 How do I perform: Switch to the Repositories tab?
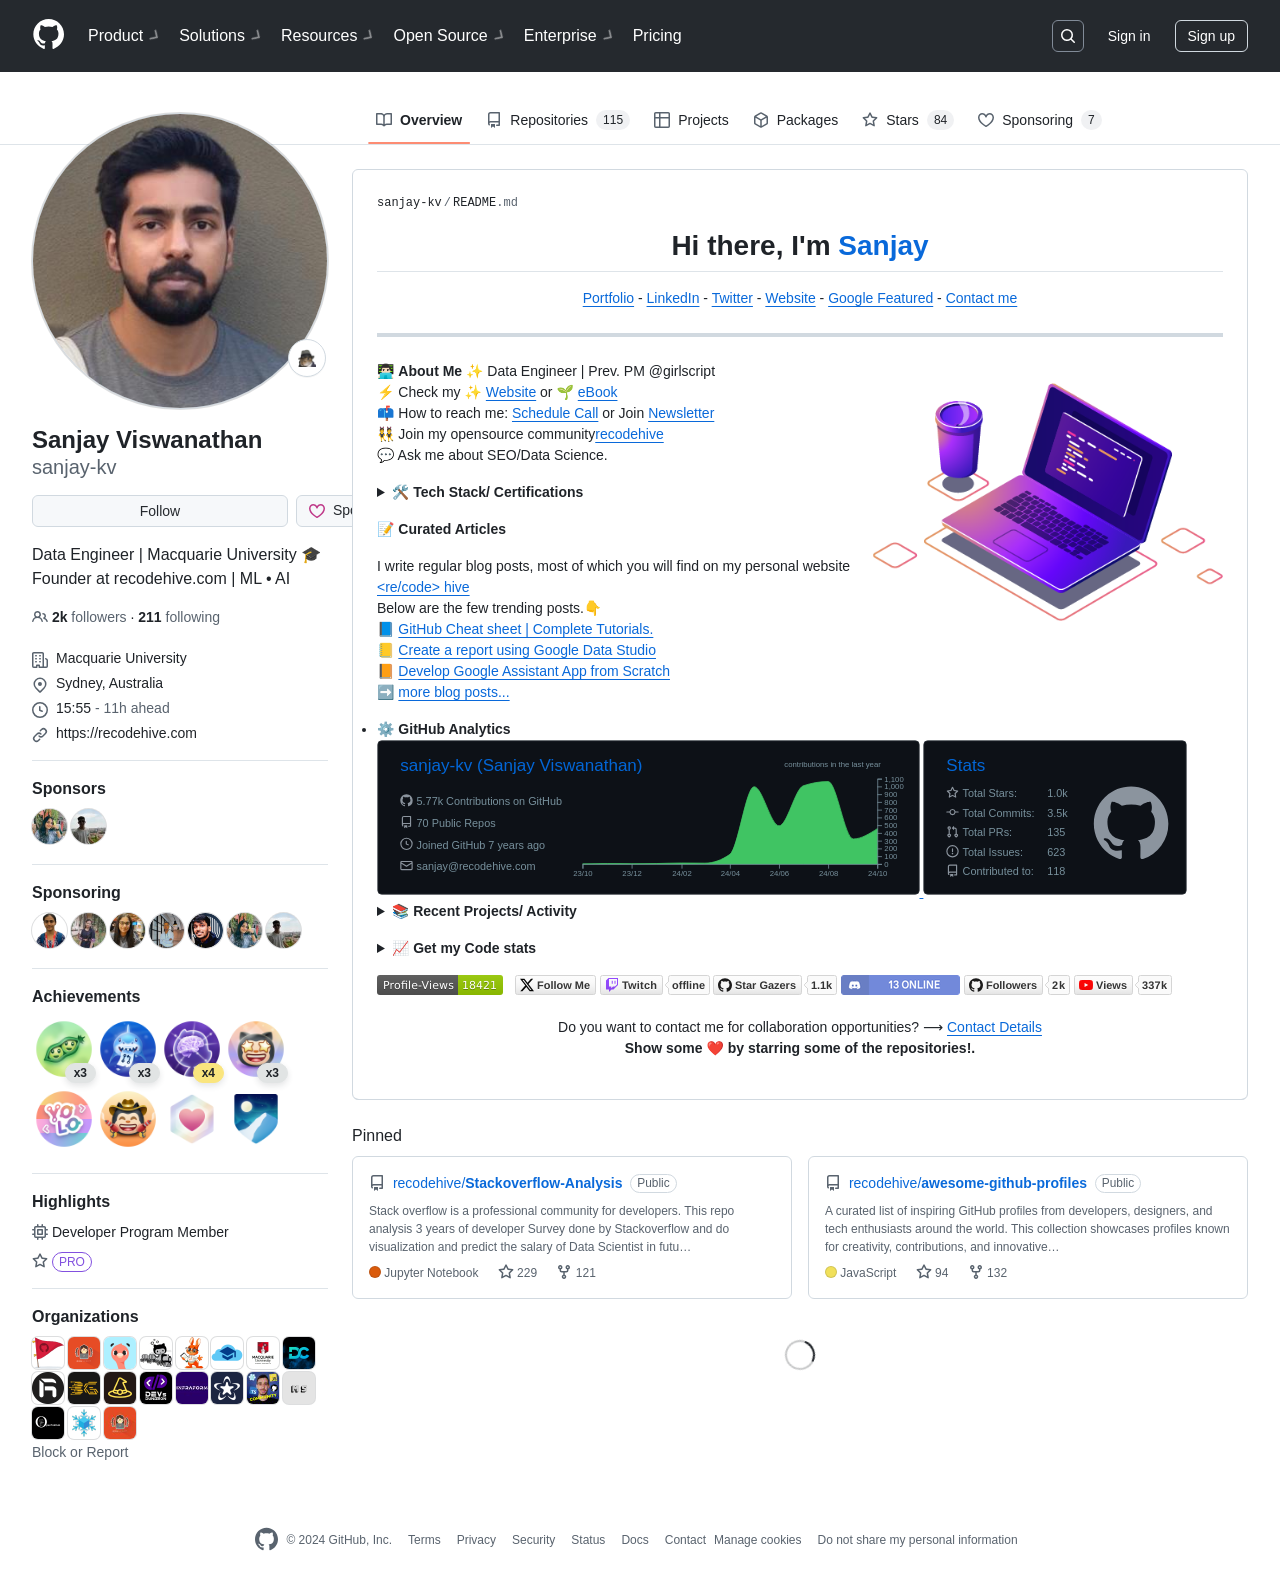[x=557, y=120]
